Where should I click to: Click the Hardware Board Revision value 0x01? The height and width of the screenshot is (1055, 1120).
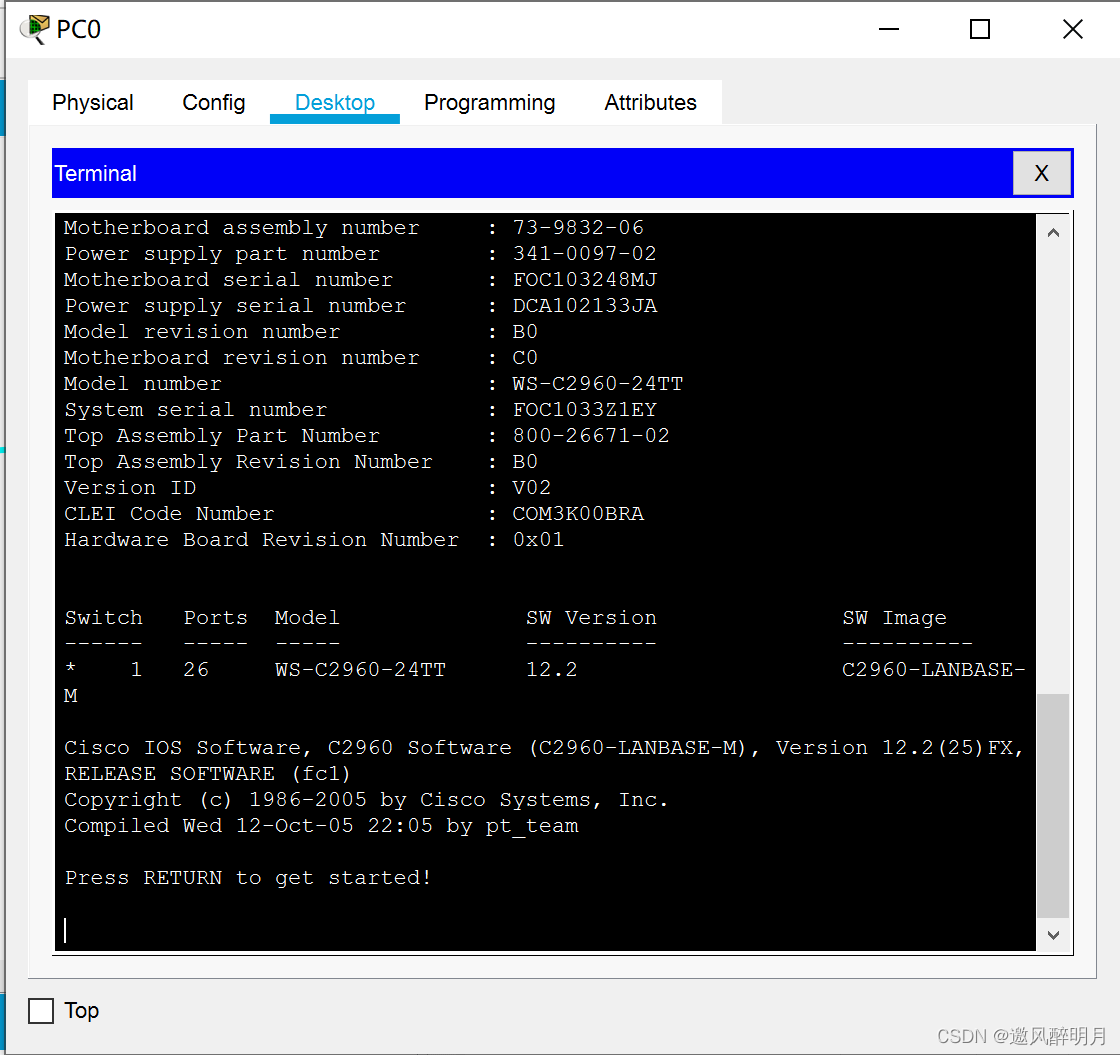coord(538,540)
